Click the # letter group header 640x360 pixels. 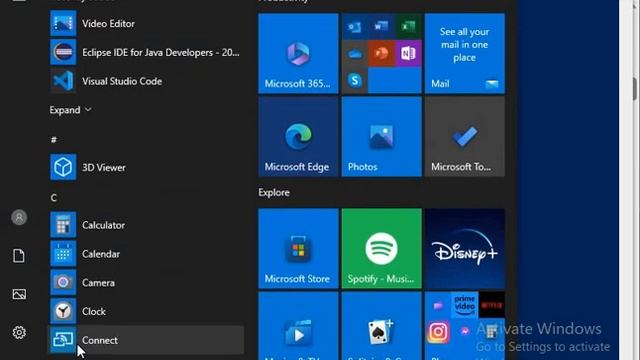click(53, 140)
